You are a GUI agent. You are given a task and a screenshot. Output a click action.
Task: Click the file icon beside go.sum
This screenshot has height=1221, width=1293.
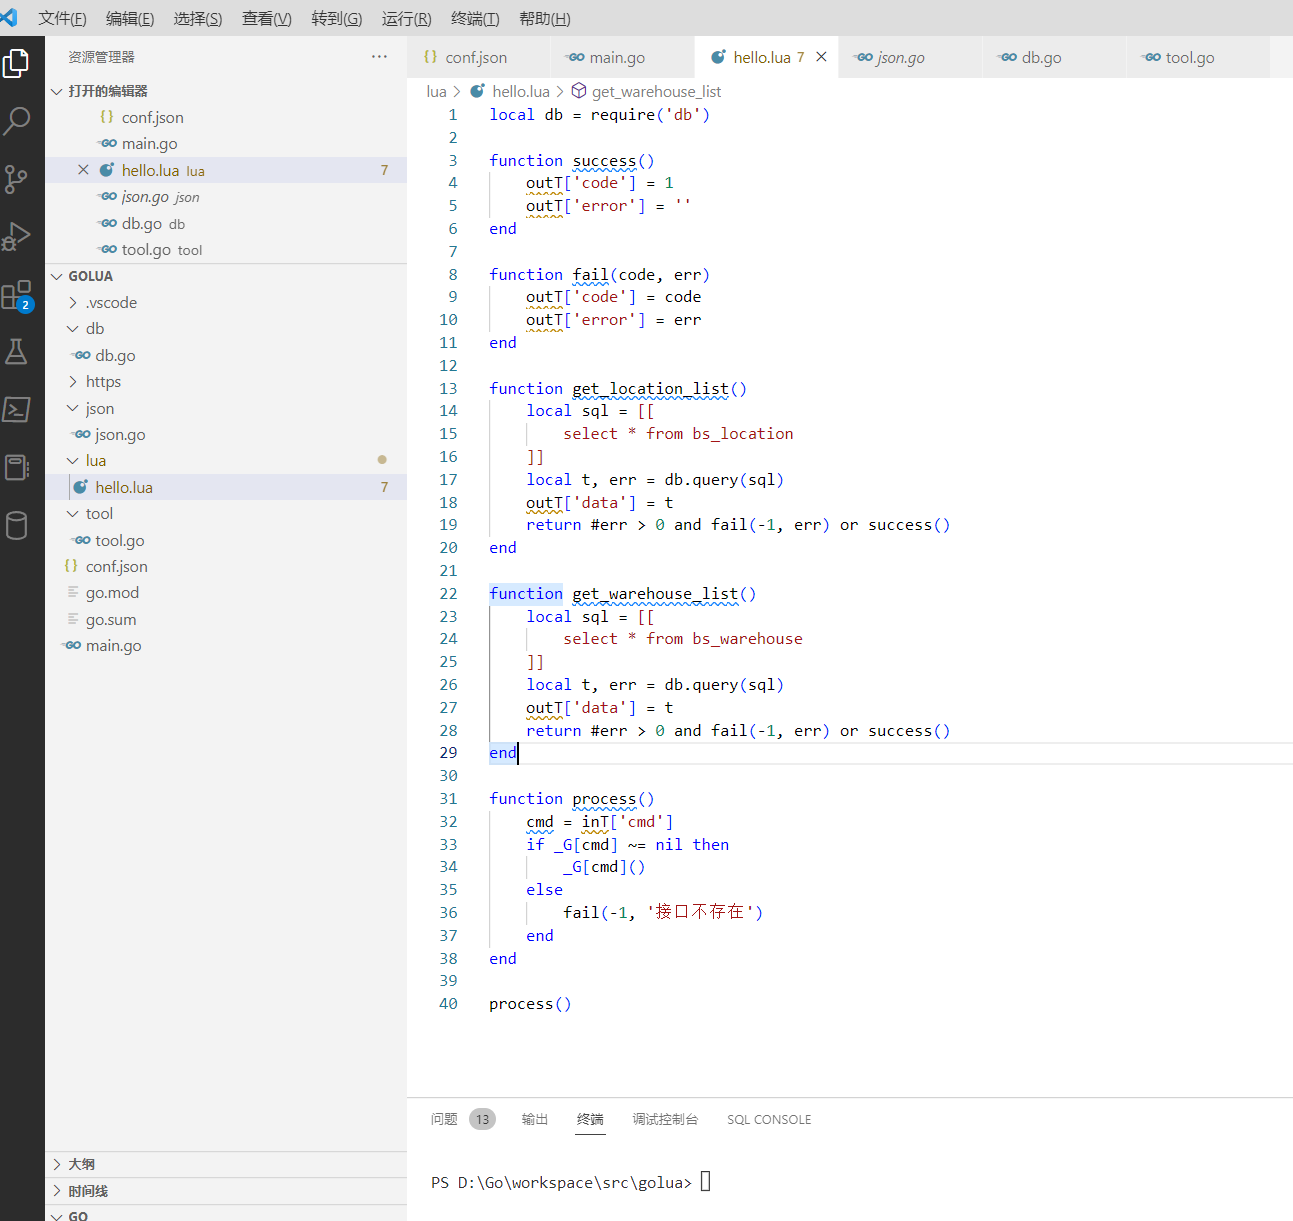click(x=72, y=619)
